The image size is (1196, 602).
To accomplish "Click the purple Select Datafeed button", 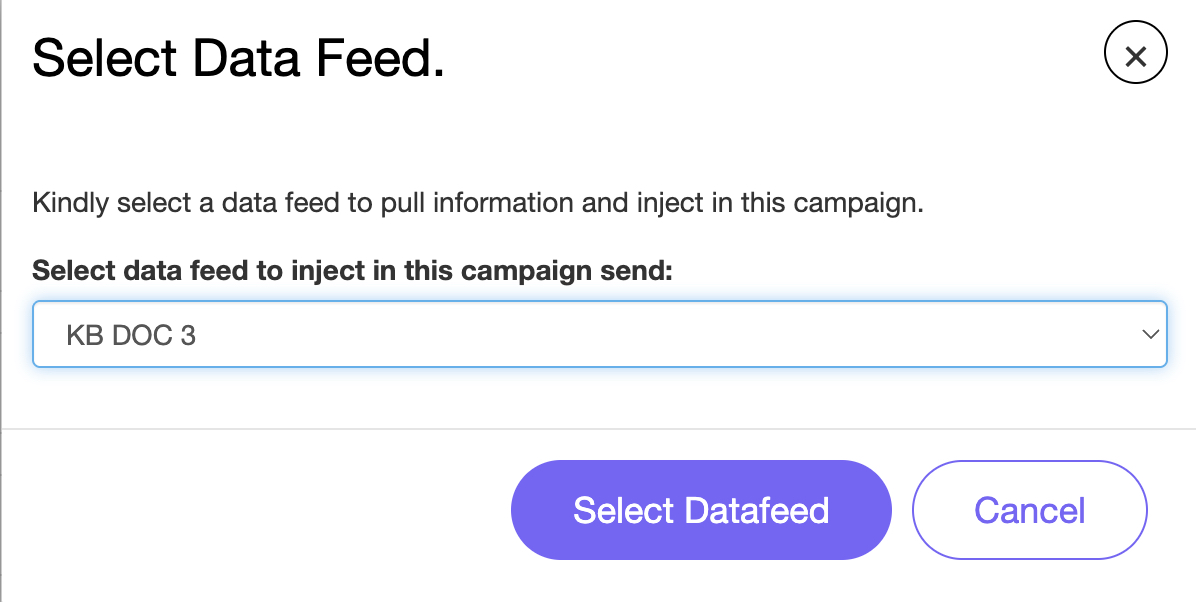I will point(701,510).
